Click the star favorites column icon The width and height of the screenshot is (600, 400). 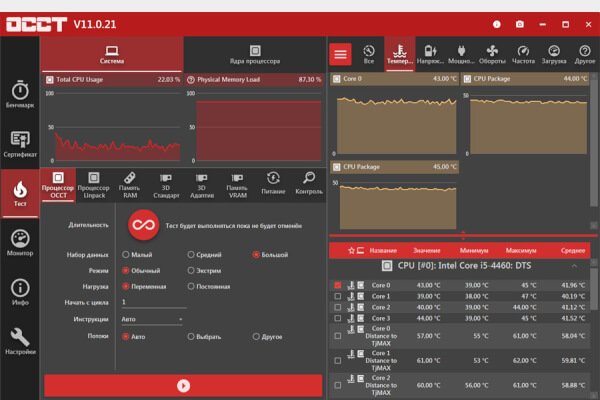(351, 251)
